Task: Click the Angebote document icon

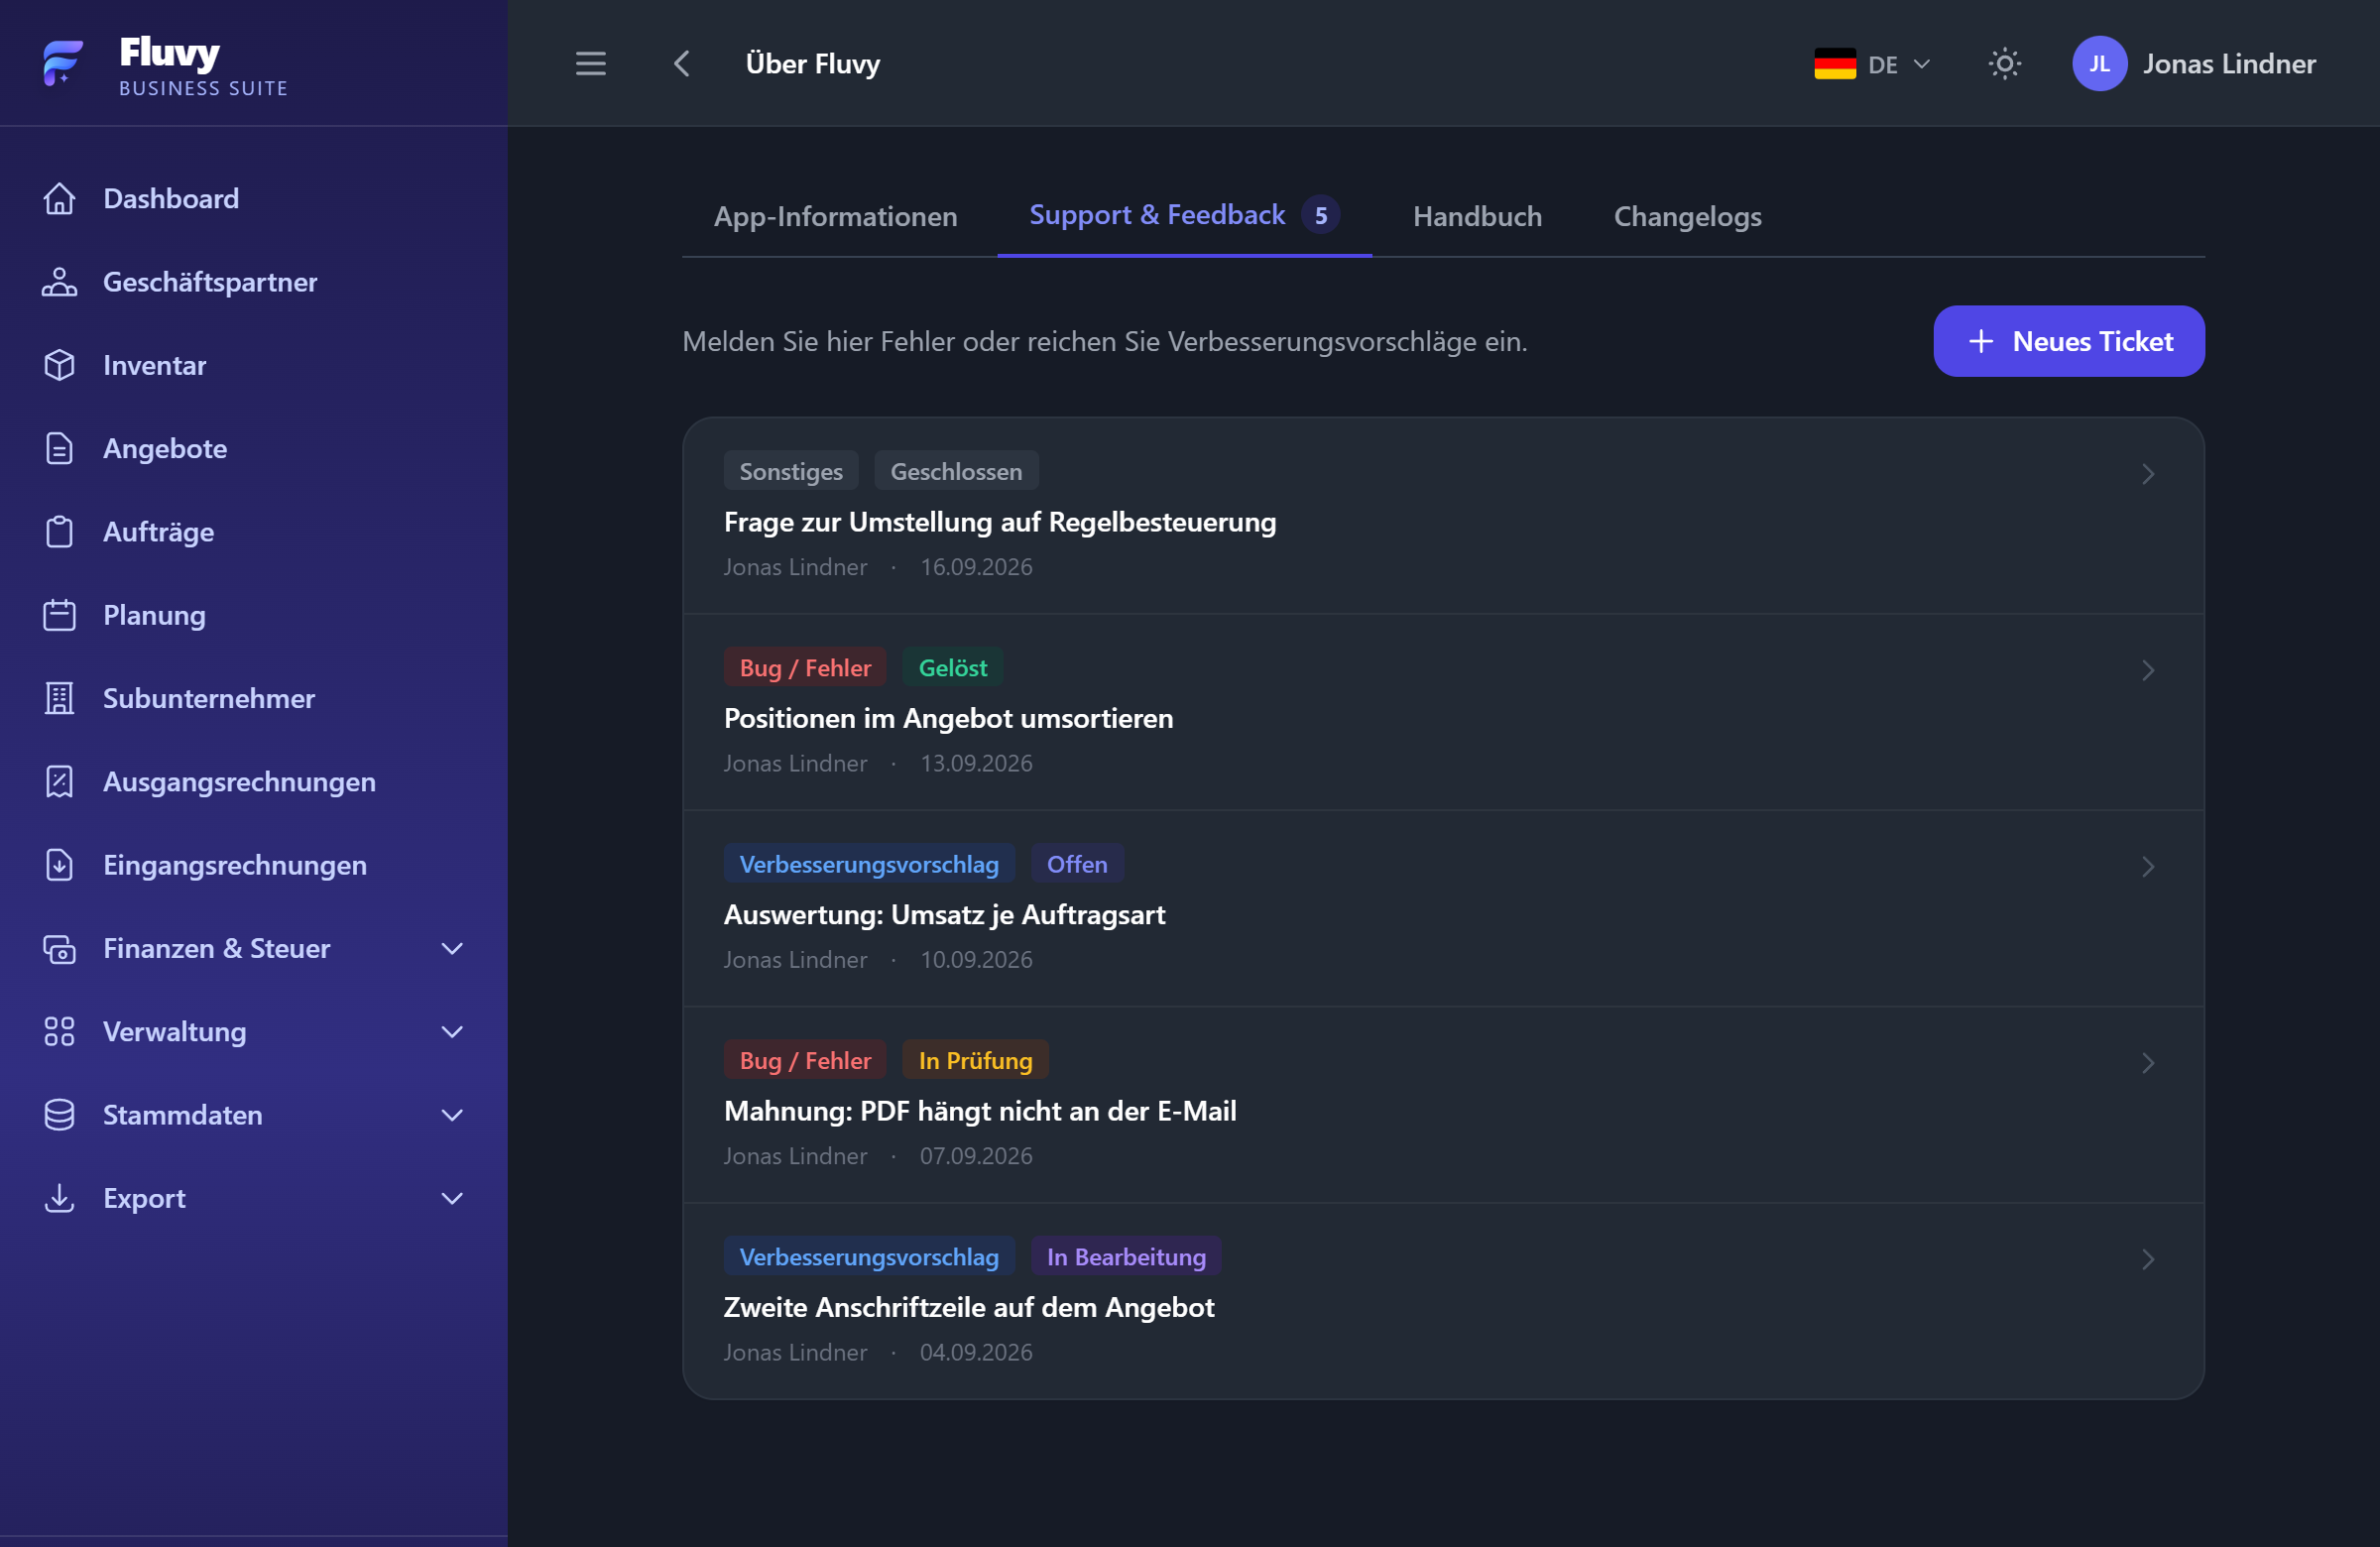Action: (59, 449)
